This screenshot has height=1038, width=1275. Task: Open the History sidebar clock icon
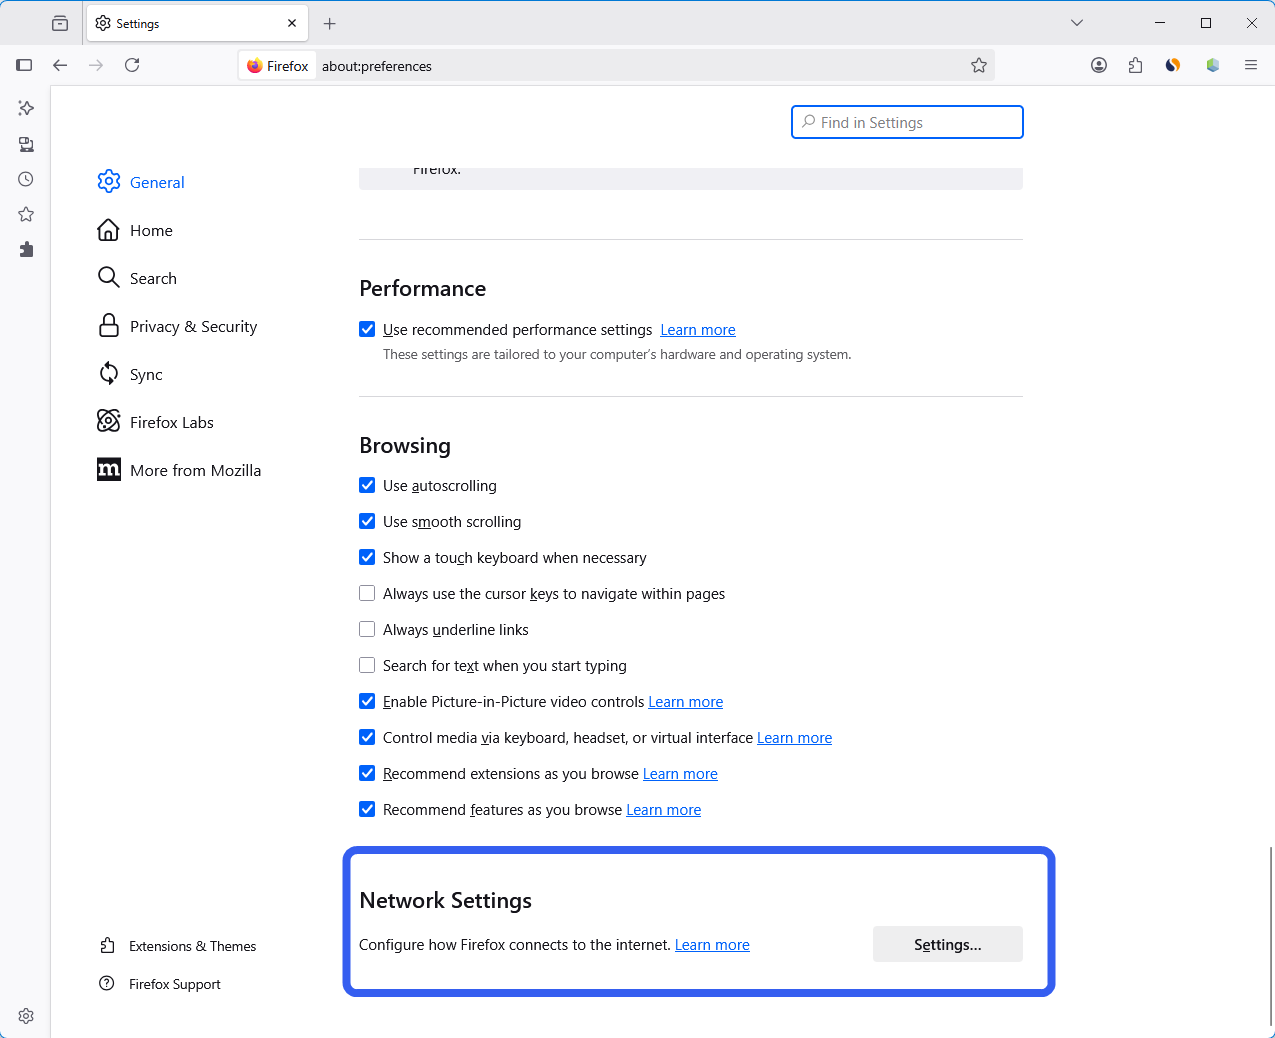tap(26, 179)
